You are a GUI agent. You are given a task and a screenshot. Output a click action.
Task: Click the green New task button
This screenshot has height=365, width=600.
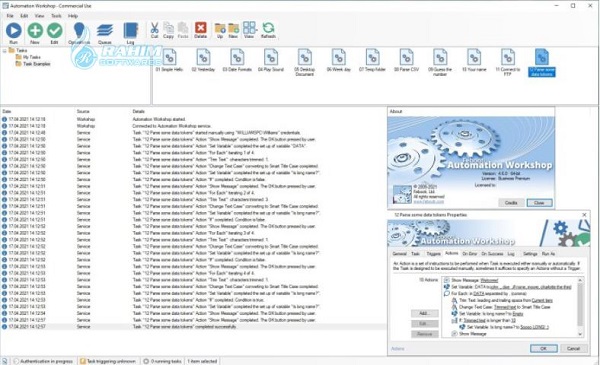35,33
